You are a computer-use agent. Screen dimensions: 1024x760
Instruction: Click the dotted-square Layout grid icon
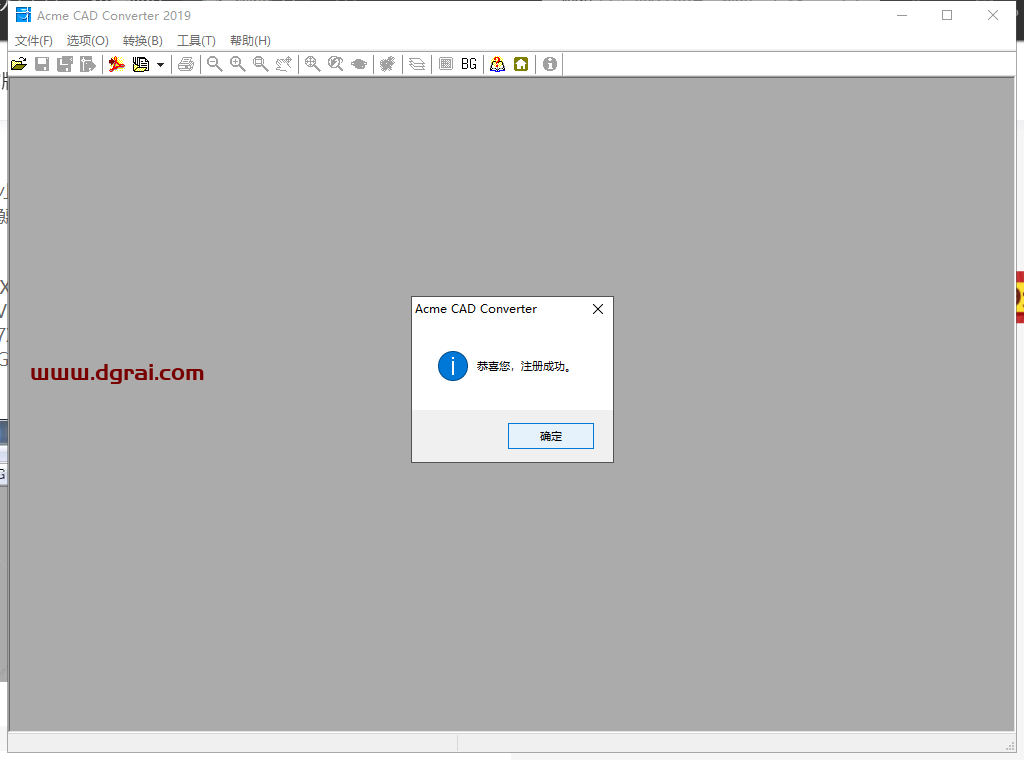445,64
